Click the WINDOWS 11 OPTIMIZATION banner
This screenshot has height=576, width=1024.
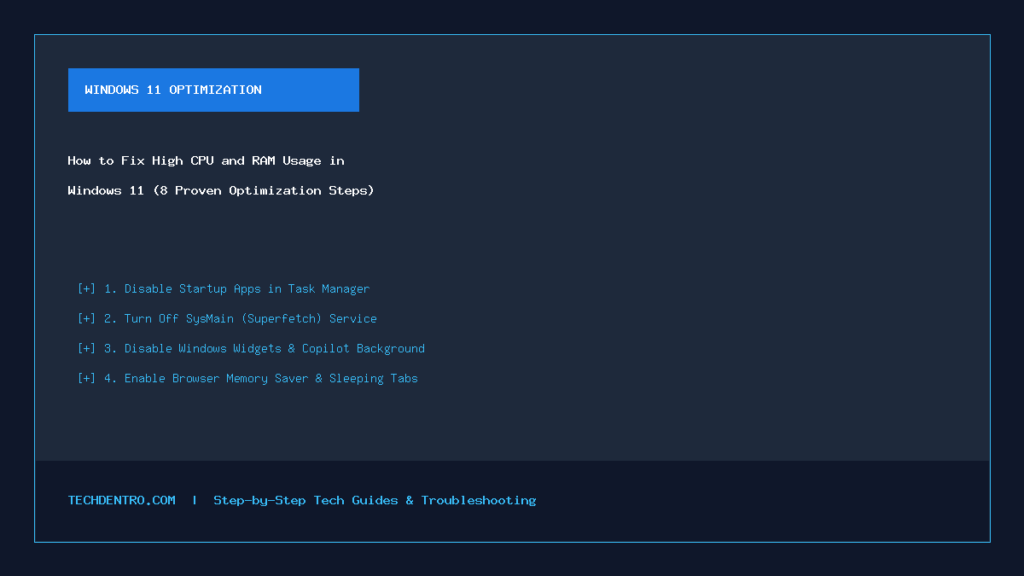(214, 90)
